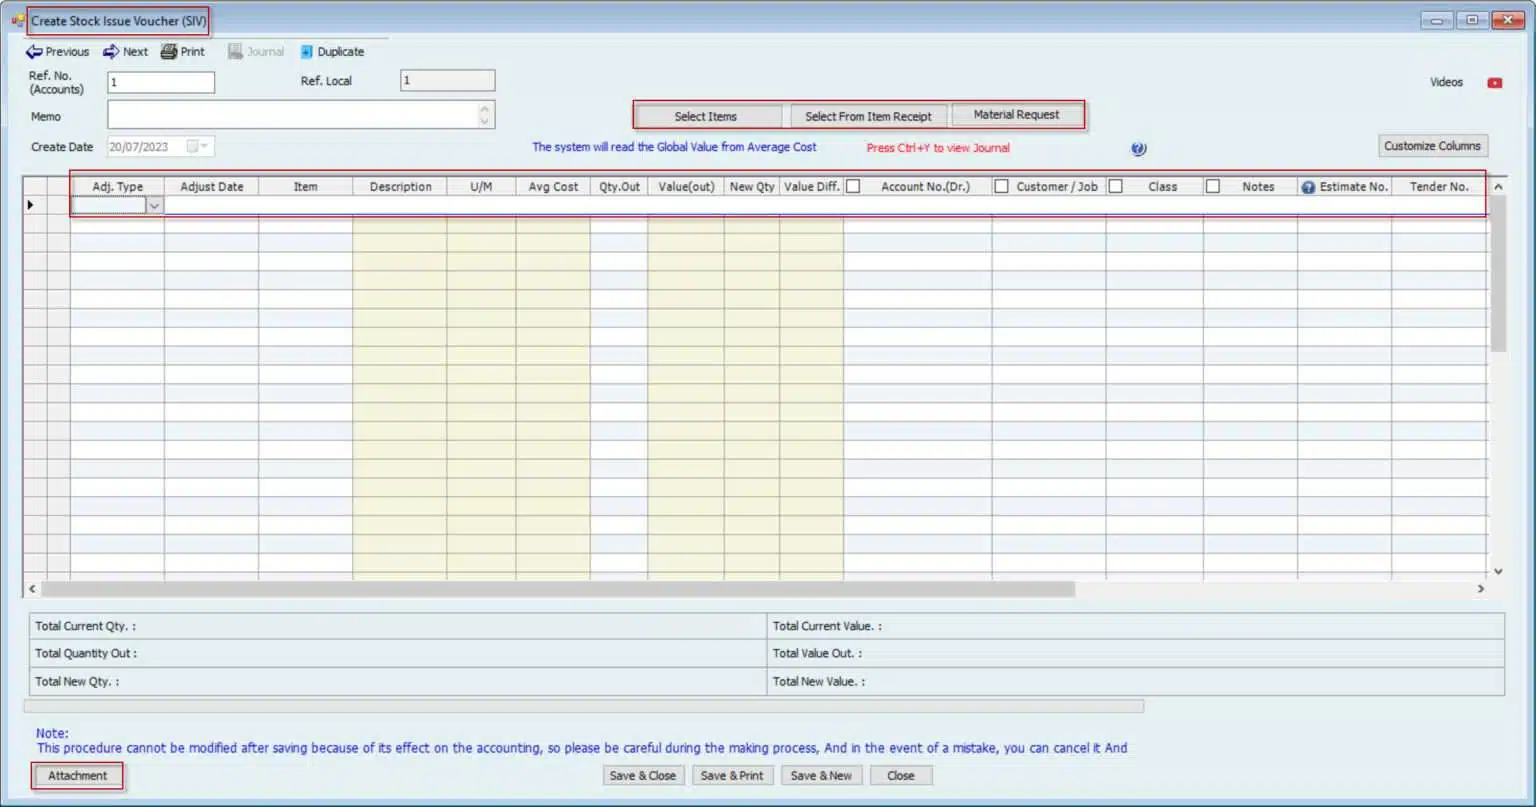Click the 'Total Value Out. :' label

coord(817,653)
